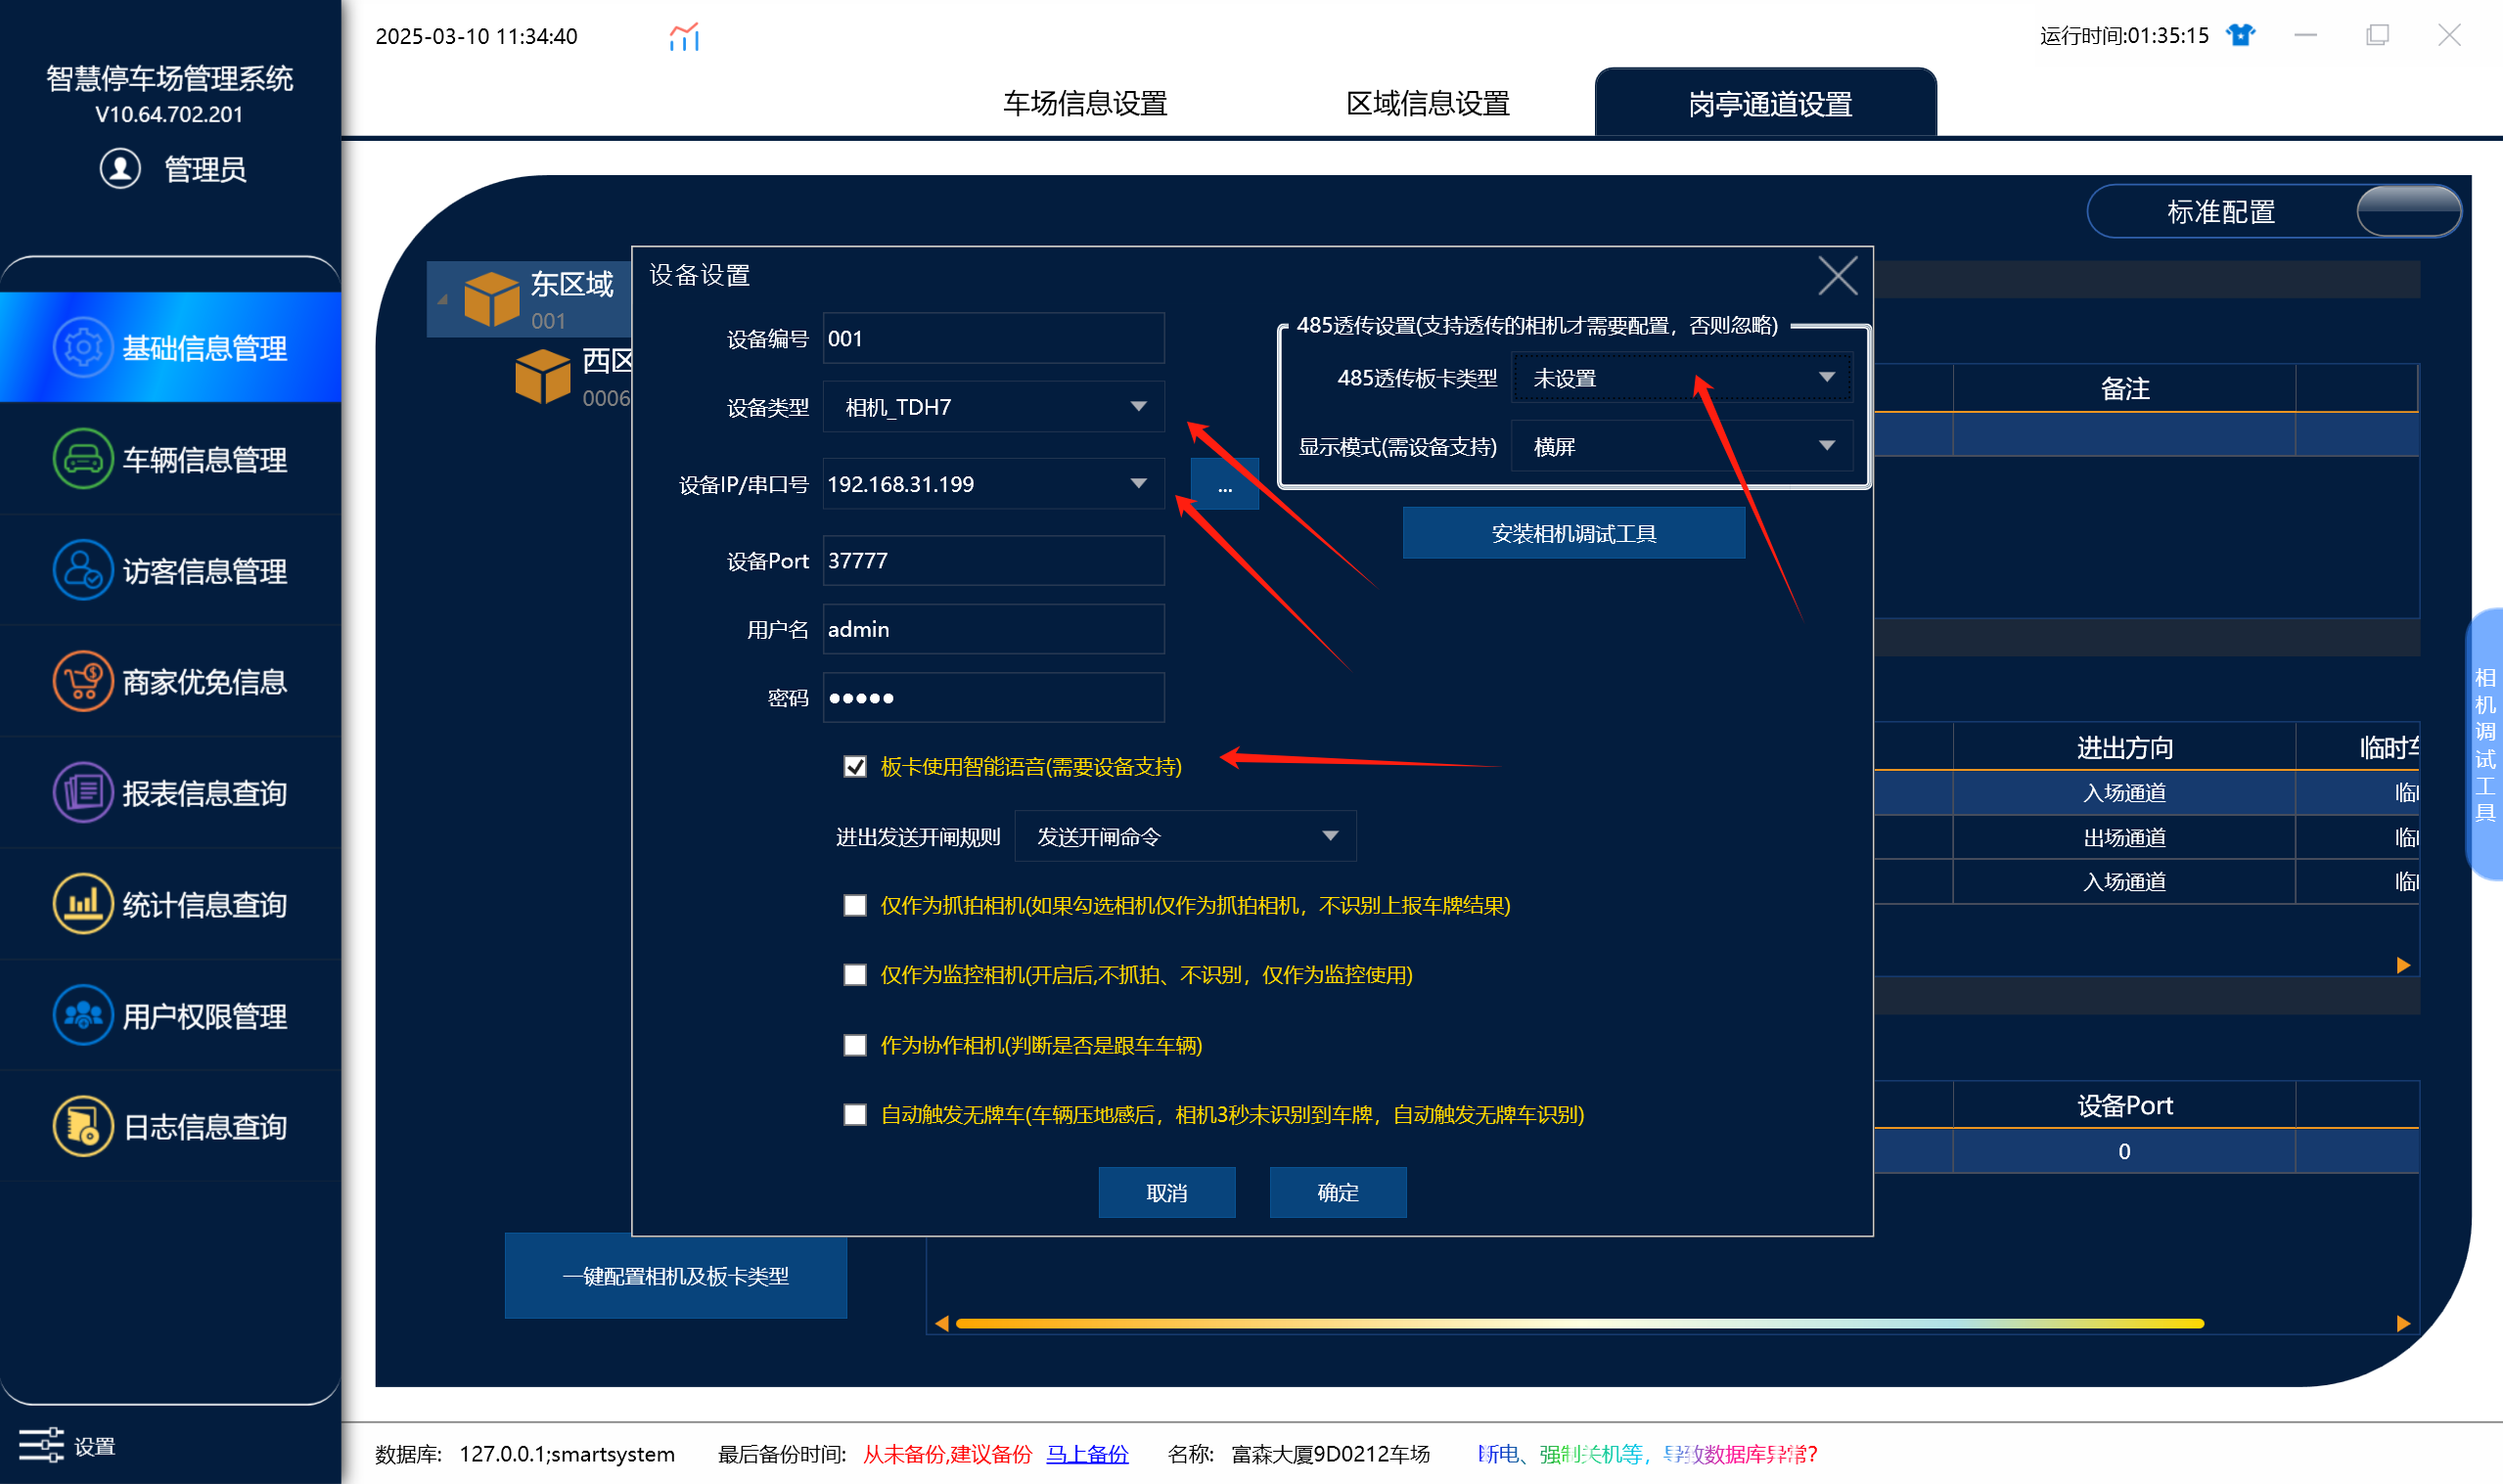Open 车辆信息管理 car icon
This screenshot has height=1484, width=2503.
(x=83, y=459)
